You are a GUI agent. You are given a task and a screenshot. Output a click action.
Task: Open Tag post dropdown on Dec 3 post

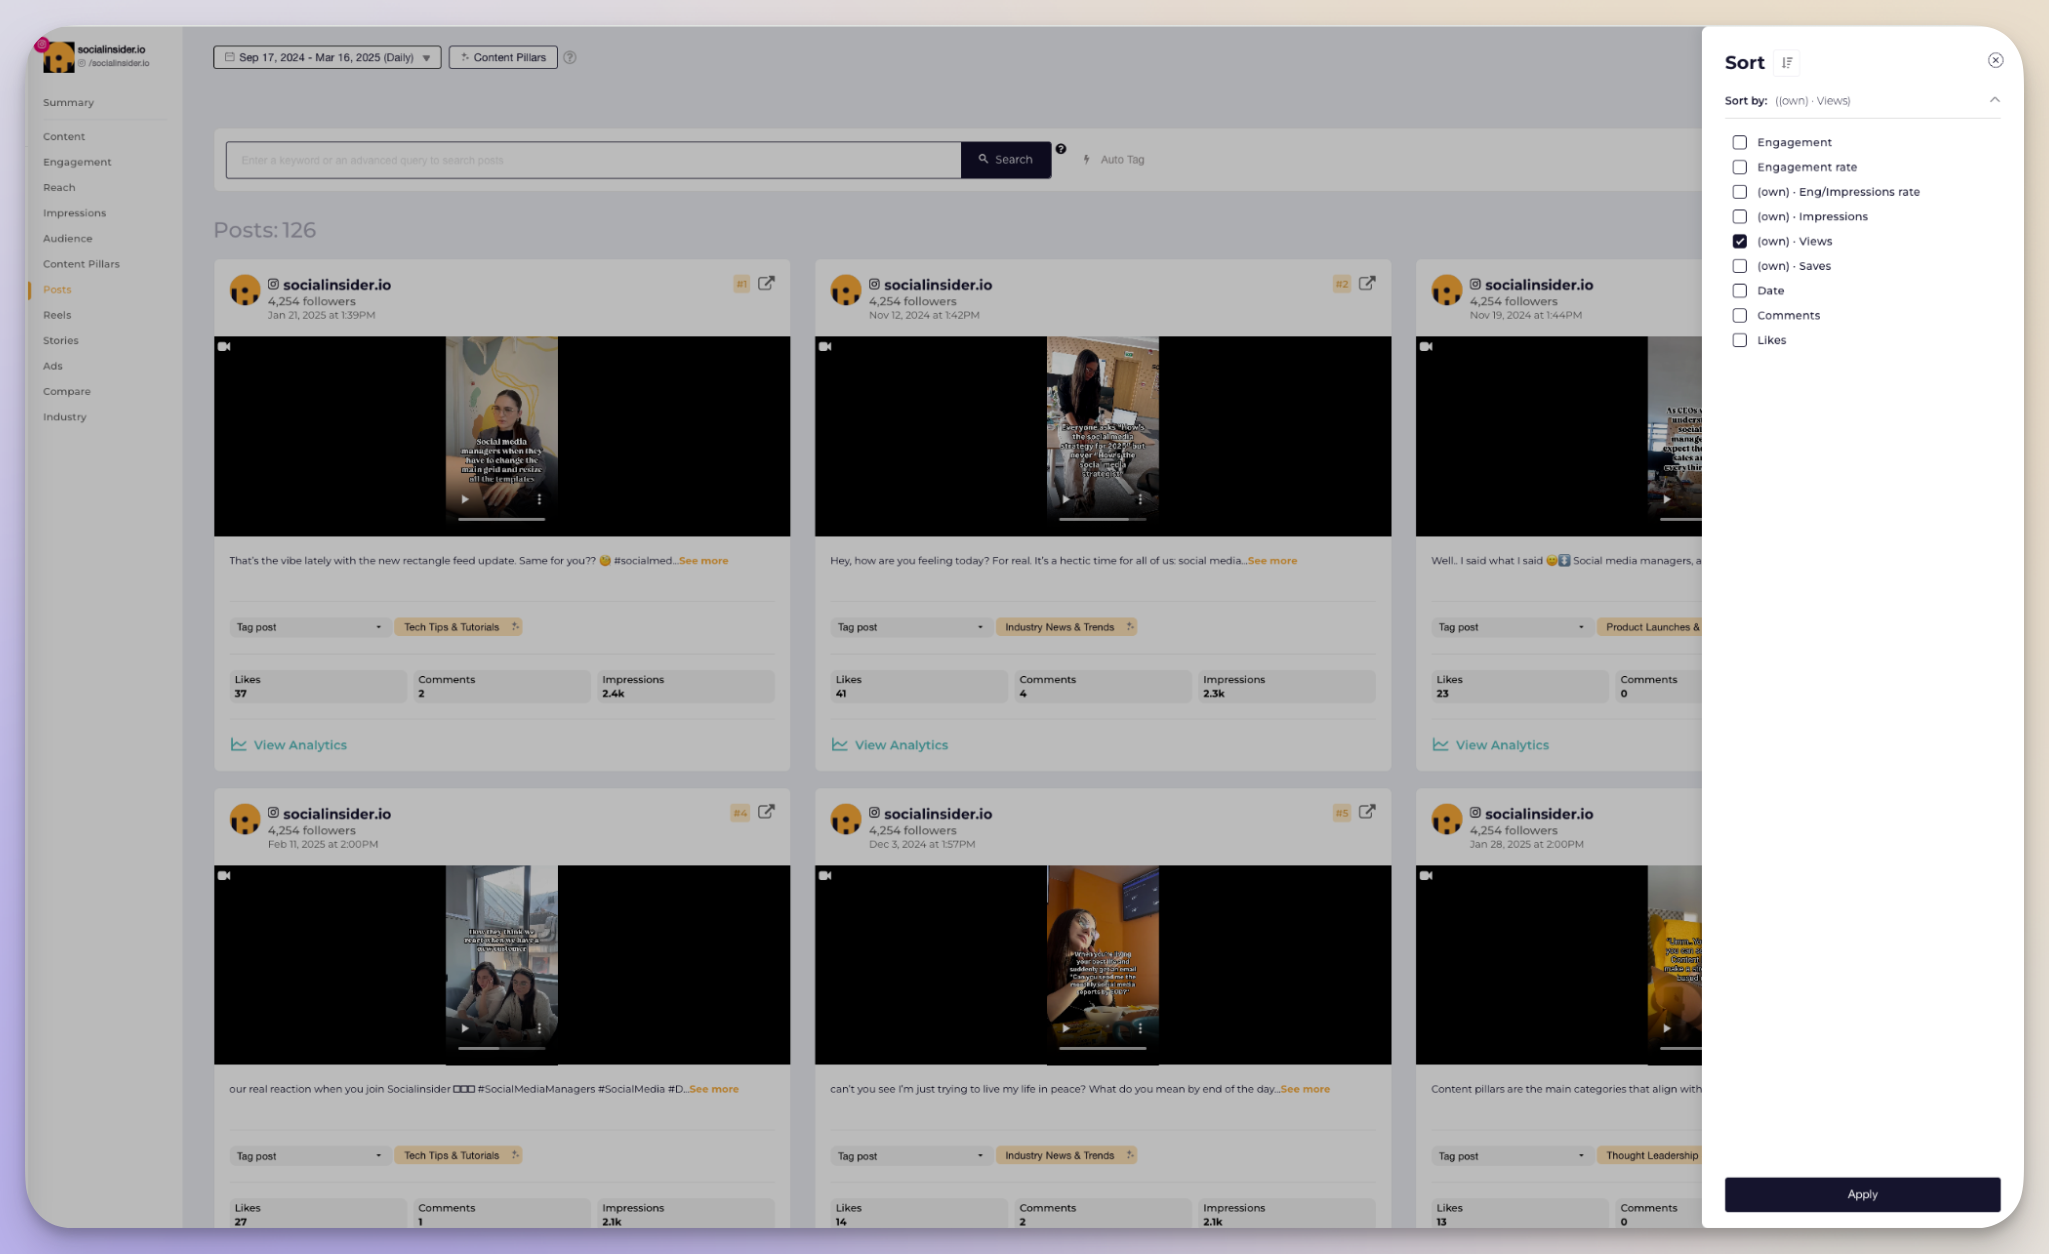pyautogui.click(x=910, y=1156)
